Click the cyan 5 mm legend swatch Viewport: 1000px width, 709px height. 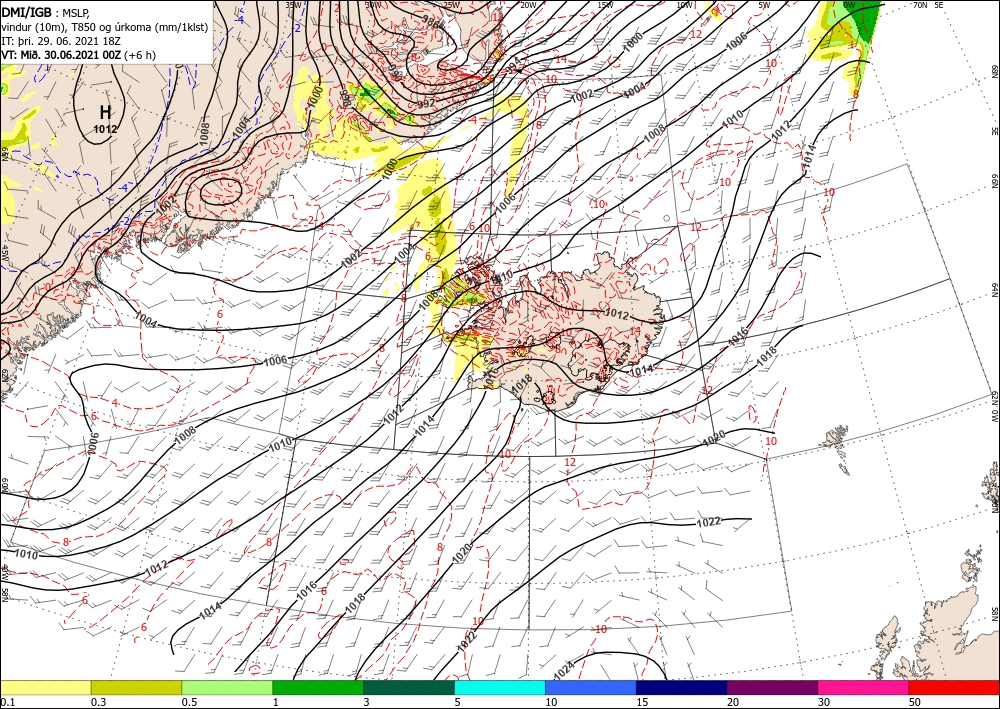click(500, 687)
